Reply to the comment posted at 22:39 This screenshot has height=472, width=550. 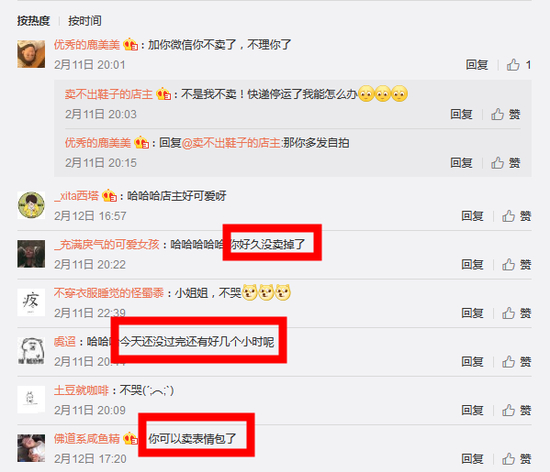(x=472, y=313)
